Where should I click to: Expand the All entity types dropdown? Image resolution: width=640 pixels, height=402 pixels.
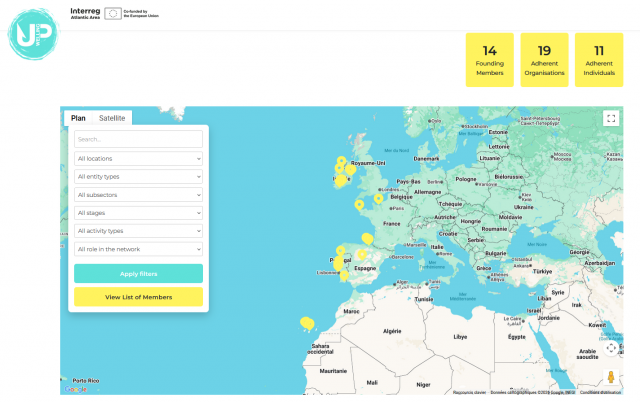coord(138,176)
